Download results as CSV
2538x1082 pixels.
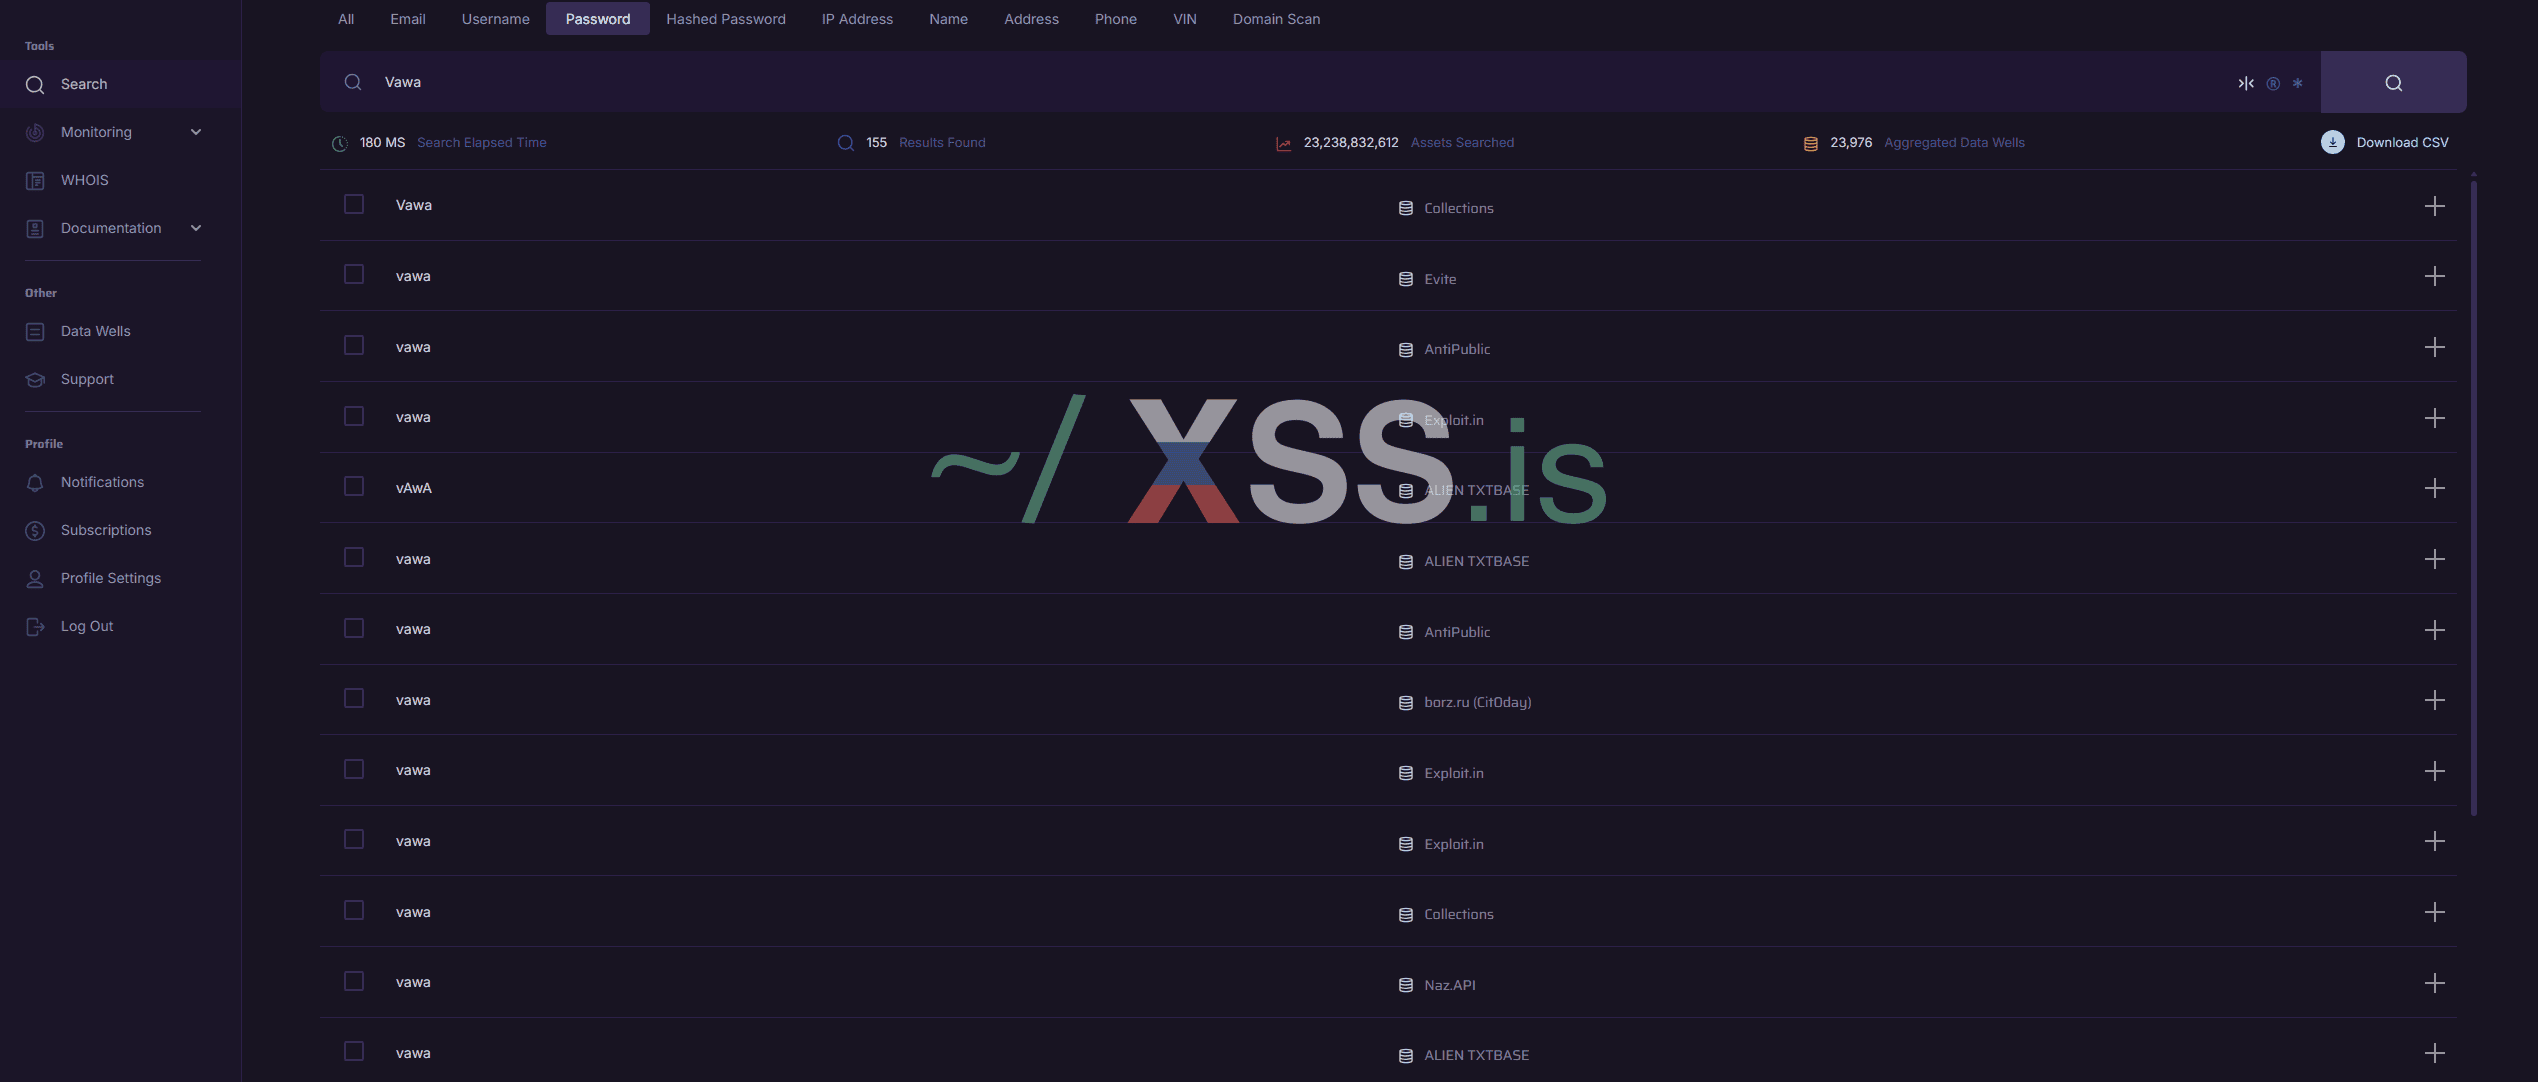(x=2385, y=142)
